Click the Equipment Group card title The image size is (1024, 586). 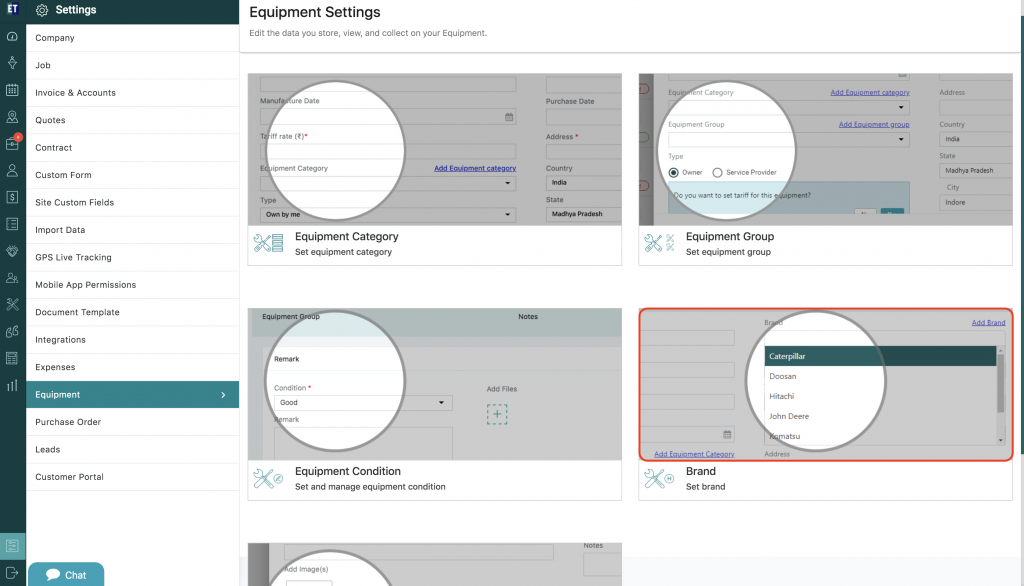[x=729, y=236]
